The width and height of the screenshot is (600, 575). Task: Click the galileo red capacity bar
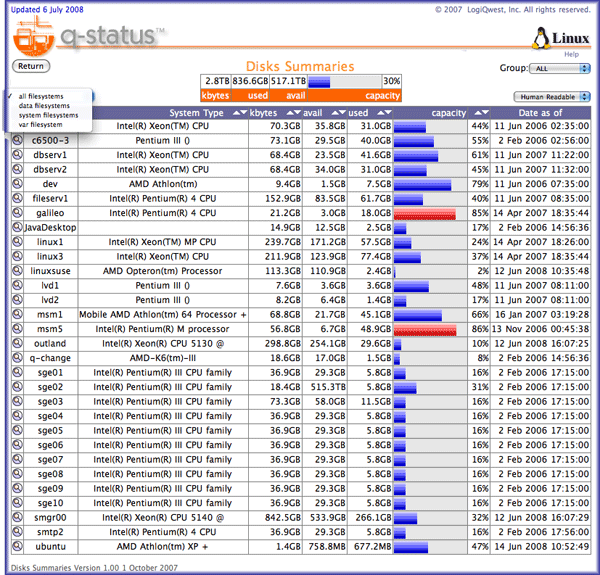point(425,214)
